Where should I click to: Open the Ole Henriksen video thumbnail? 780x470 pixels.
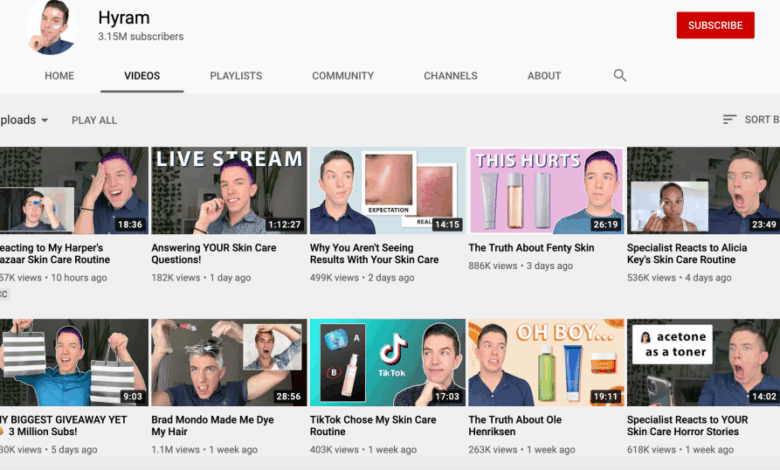pos(546,362)
